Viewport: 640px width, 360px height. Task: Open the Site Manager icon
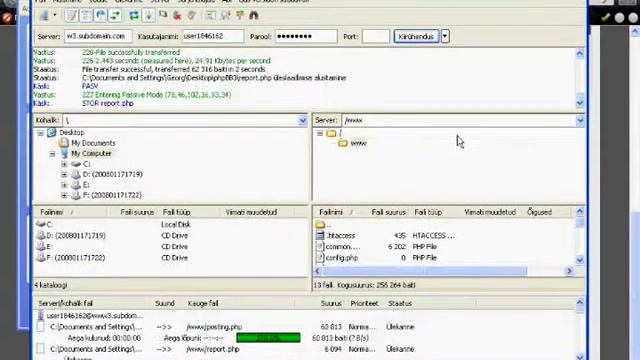coord(44,16)
